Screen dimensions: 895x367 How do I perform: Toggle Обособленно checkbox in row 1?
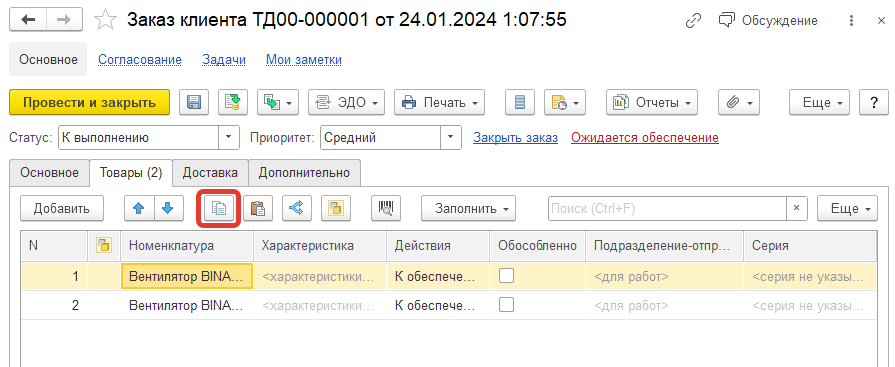[x=506, y=276]
